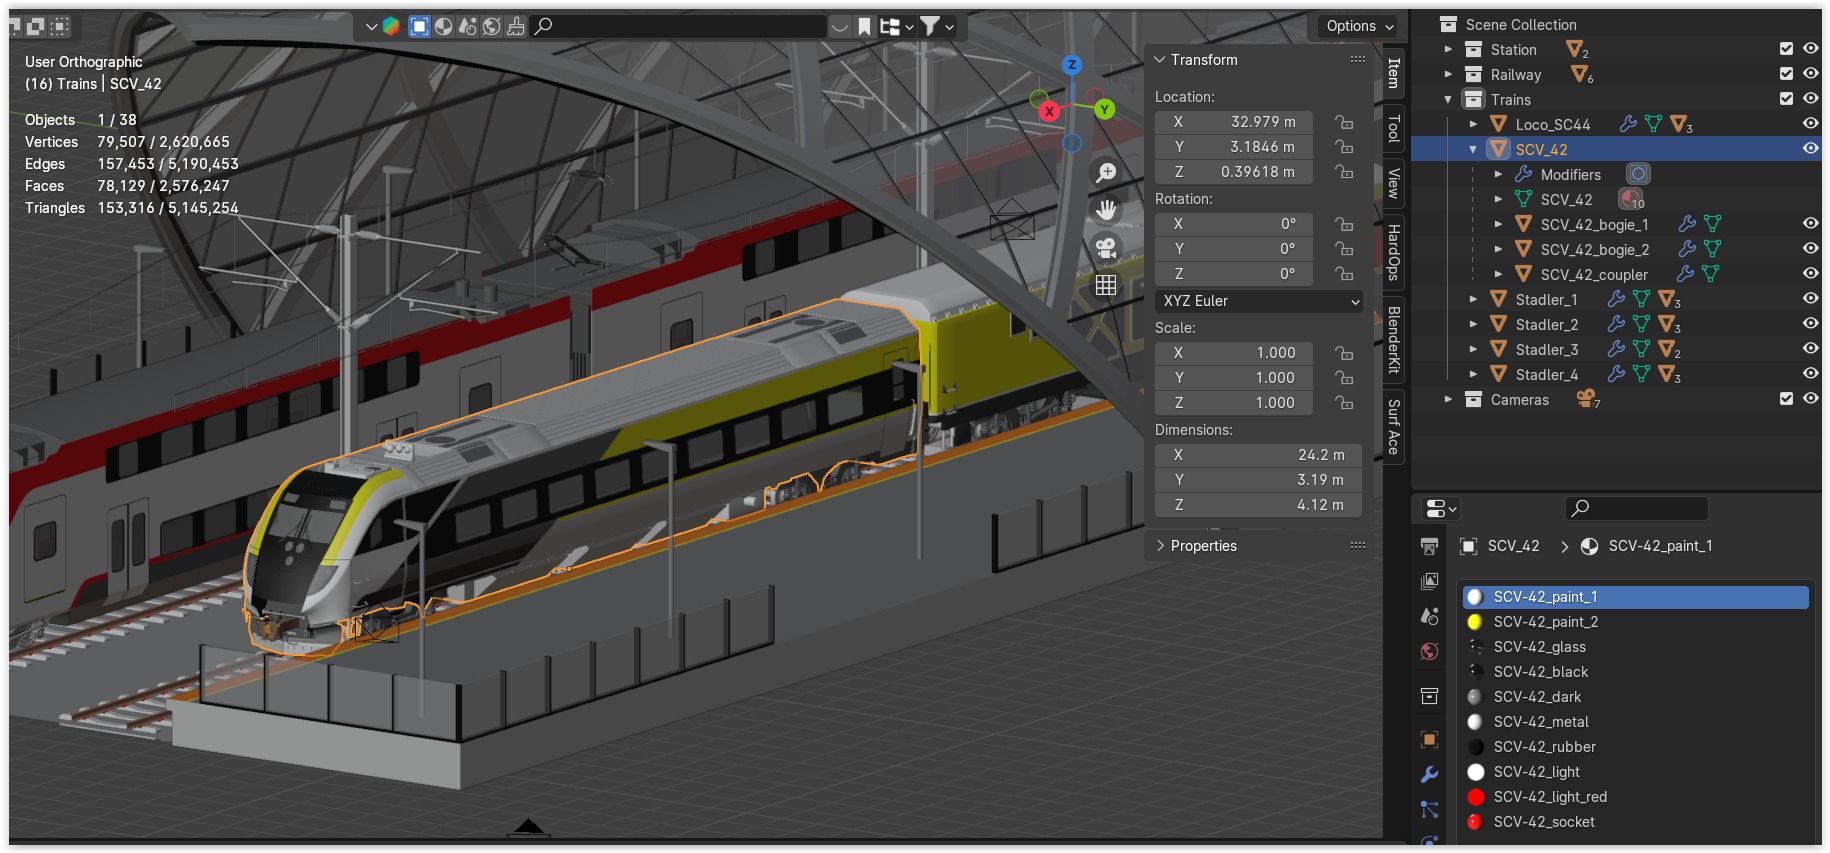
Task: Expand the Station collection
Action: [1447, 49]
